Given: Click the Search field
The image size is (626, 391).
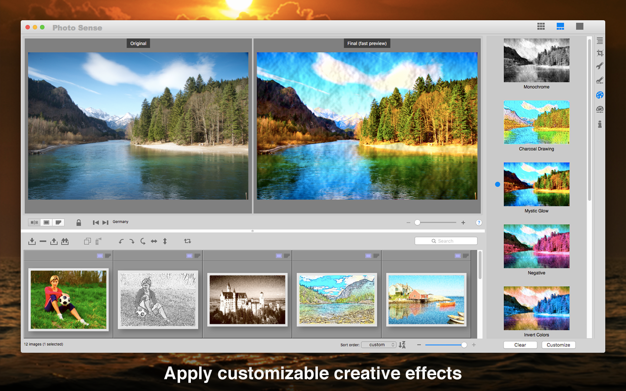Looking at the screenshot, I should 446,241.
